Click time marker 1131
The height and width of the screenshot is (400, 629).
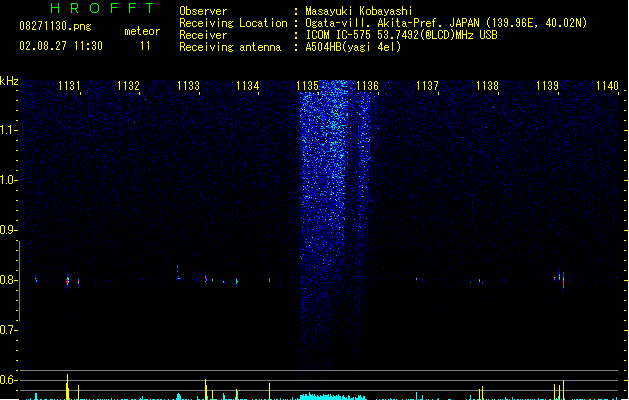pos(69,86)
